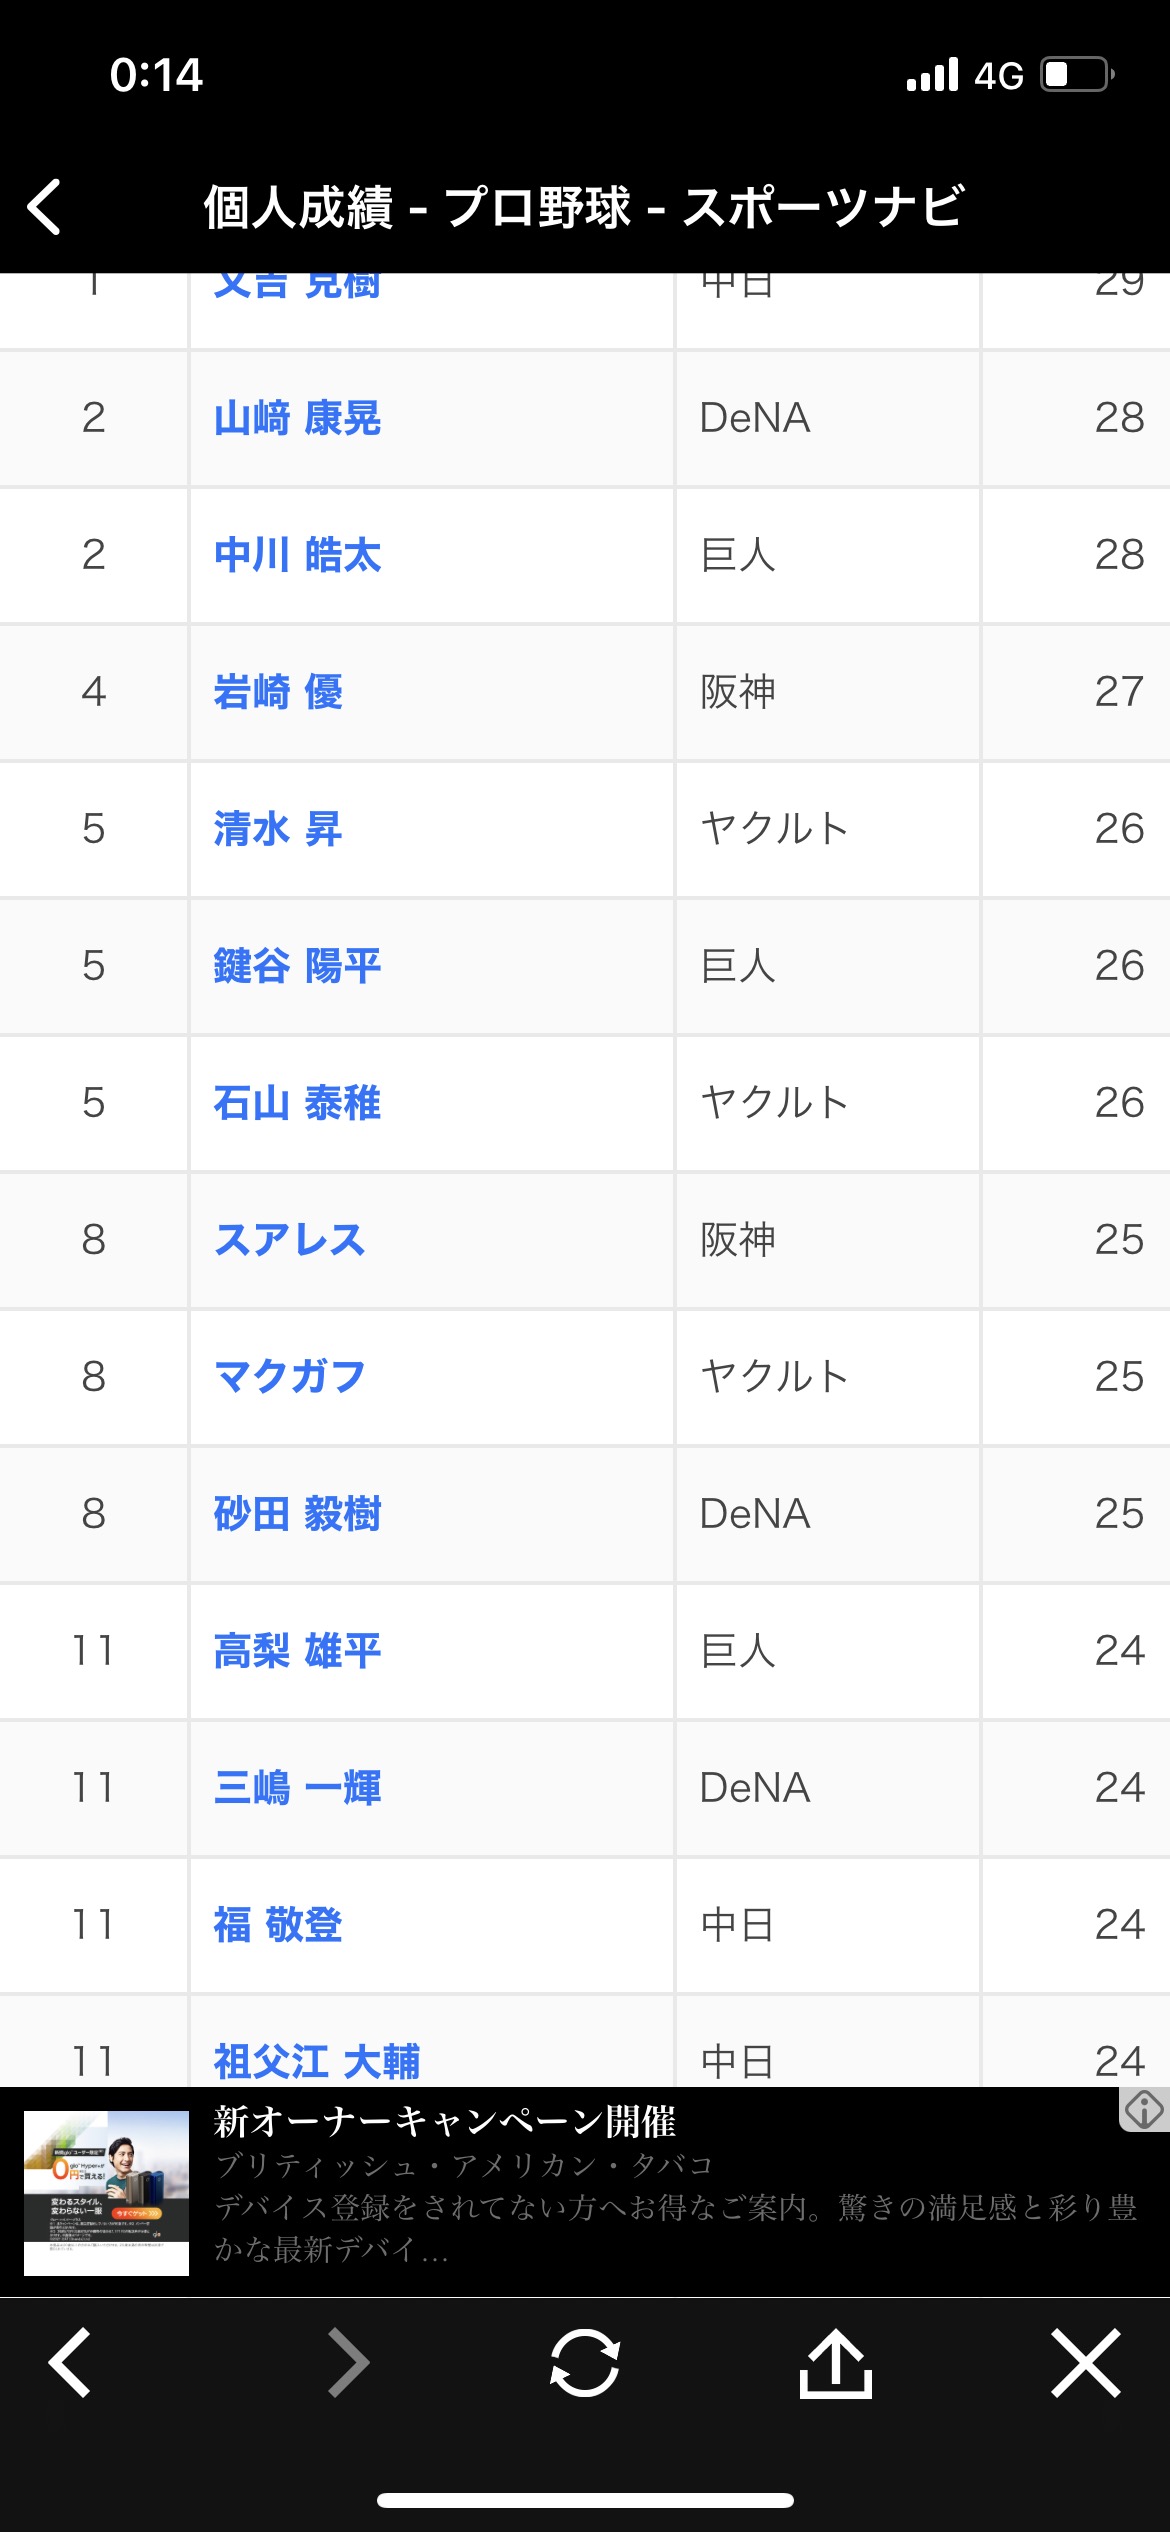This screenshot has width=1170, height=2532.
Task: Open the ad thumbnail image
Action: click(x=106, y=2193)
